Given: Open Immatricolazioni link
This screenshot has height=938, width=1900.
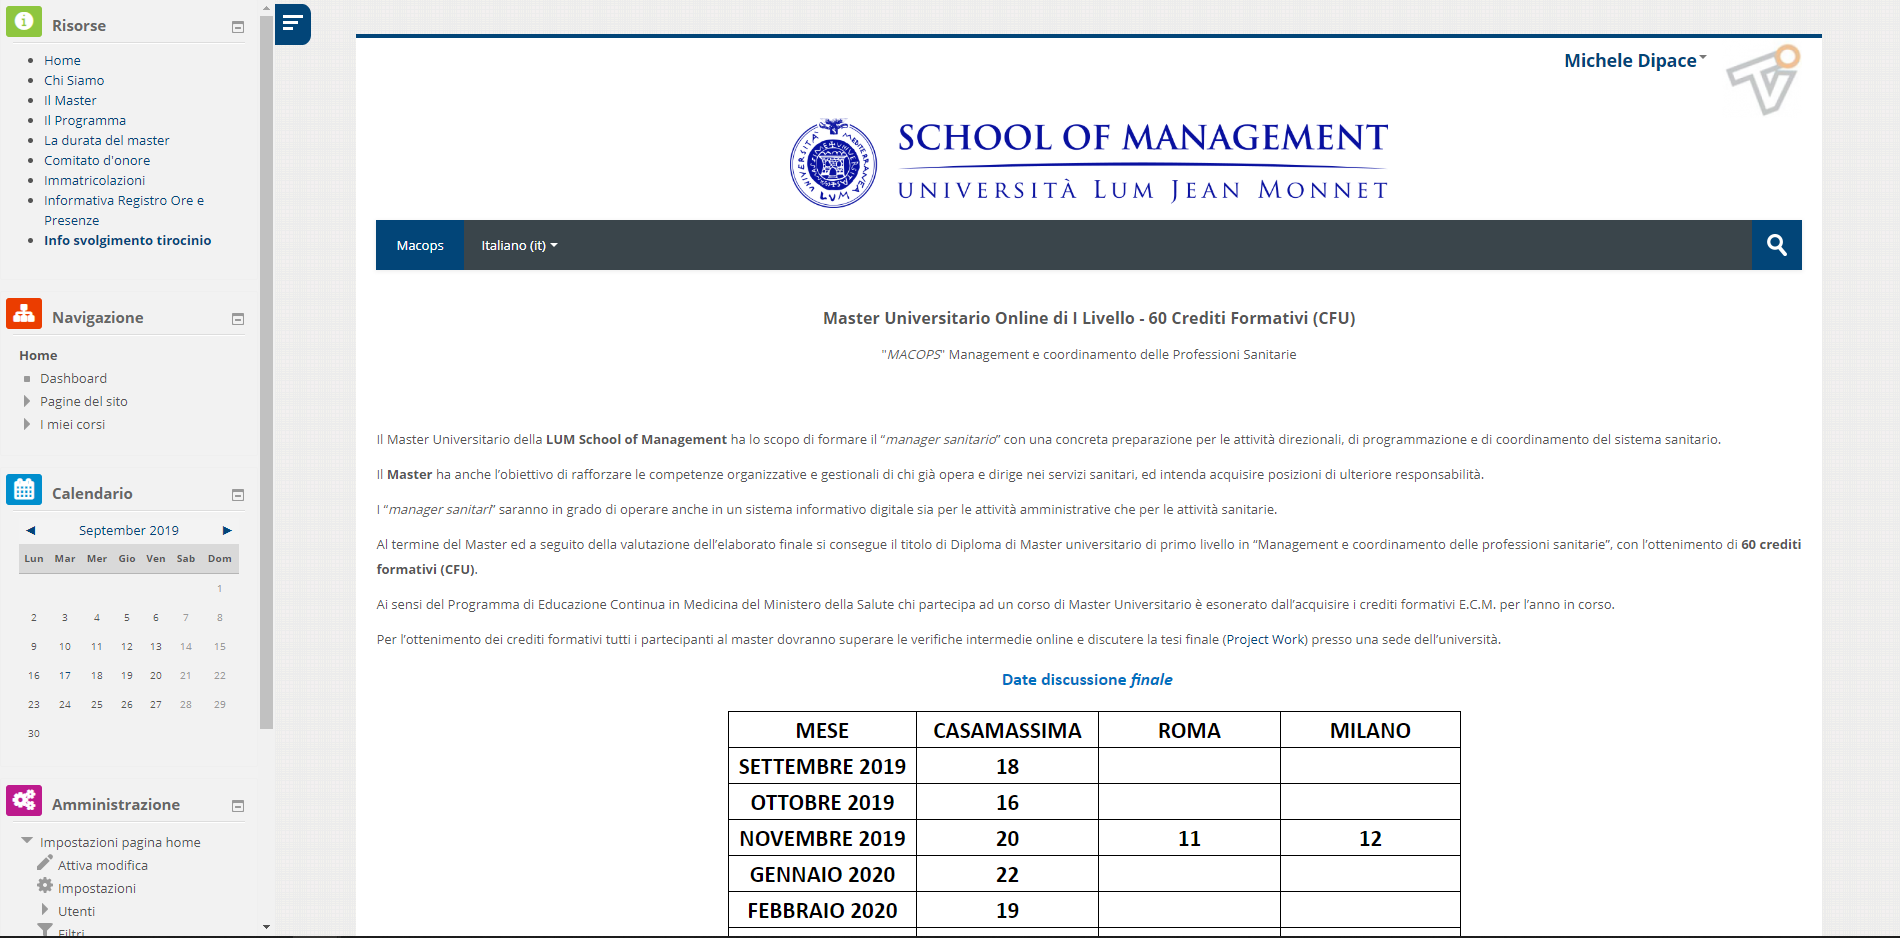Looking at the screenshot, I should click(x=94, y=180).
